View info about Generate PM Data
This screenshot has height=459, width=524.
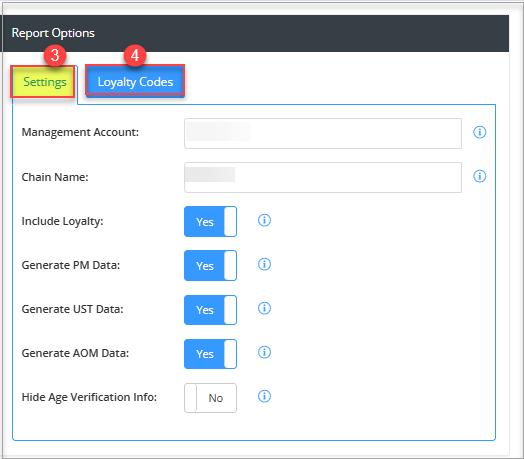point(264,264)
